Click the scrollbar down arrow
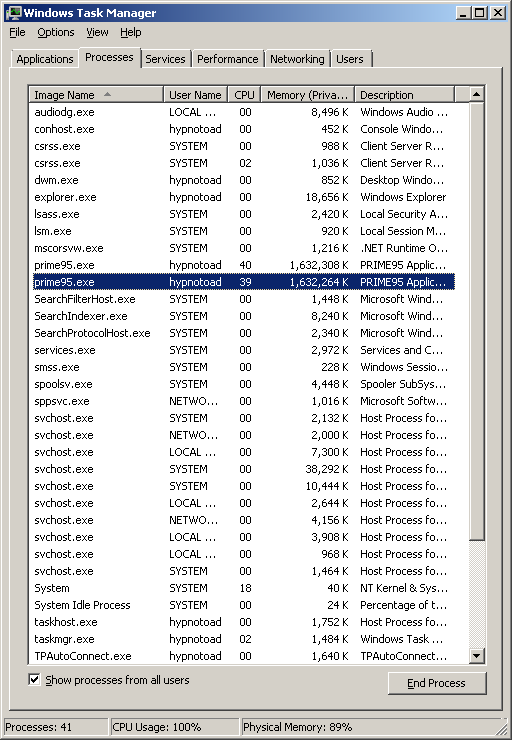 point(477,656)
